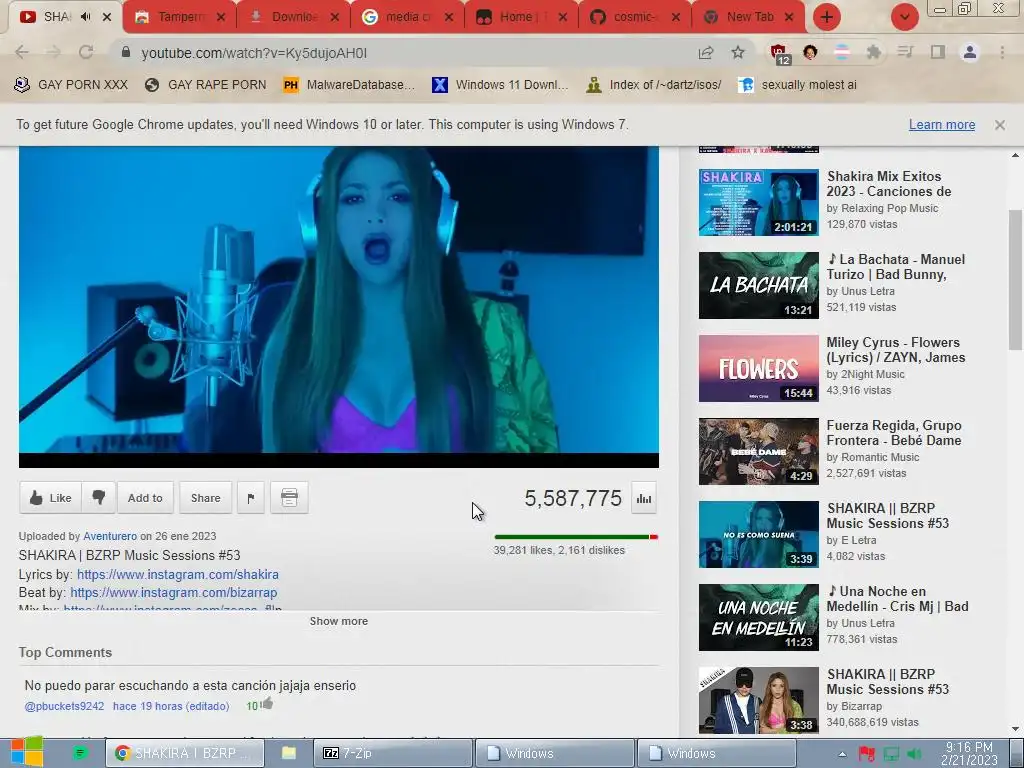The image size is (1024, 768).
Task: Reload the page with the refresh icon
Action: click(86, 52)
